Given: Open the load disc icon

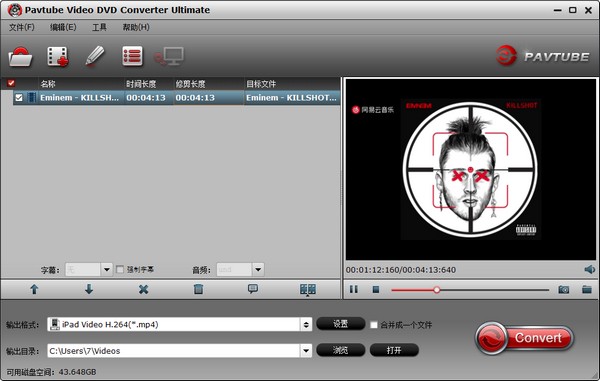Looking at the screenshot, I should pos(20,57).
